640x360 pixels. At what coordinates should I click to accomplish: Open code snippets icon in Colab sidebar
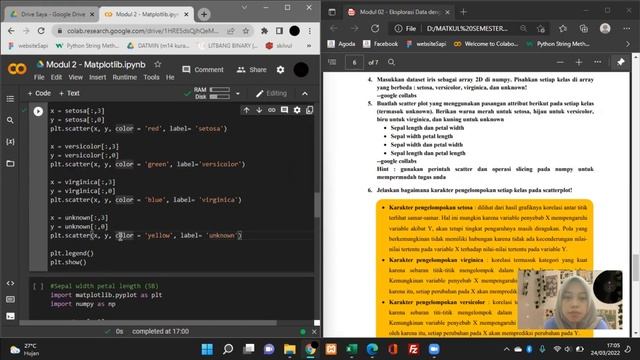point(10,283)
